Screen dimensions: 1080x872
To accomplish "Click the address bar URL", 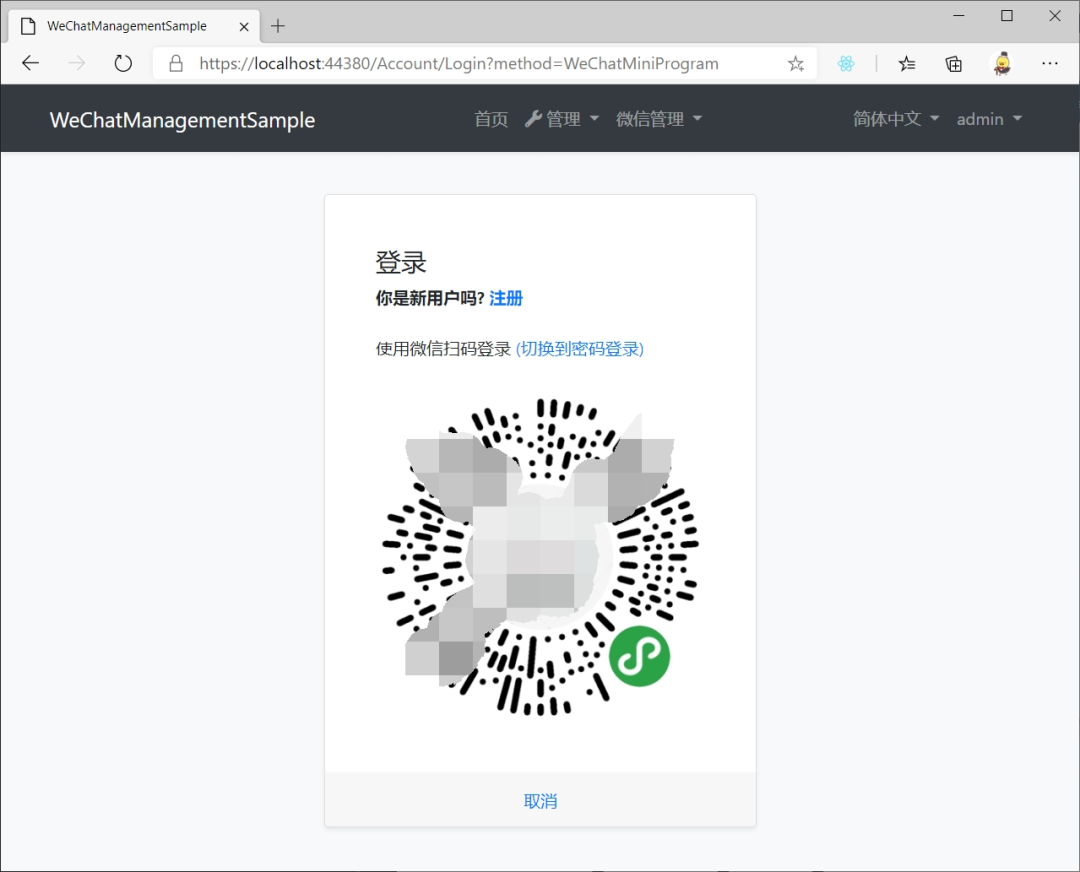I will [459, 63].
